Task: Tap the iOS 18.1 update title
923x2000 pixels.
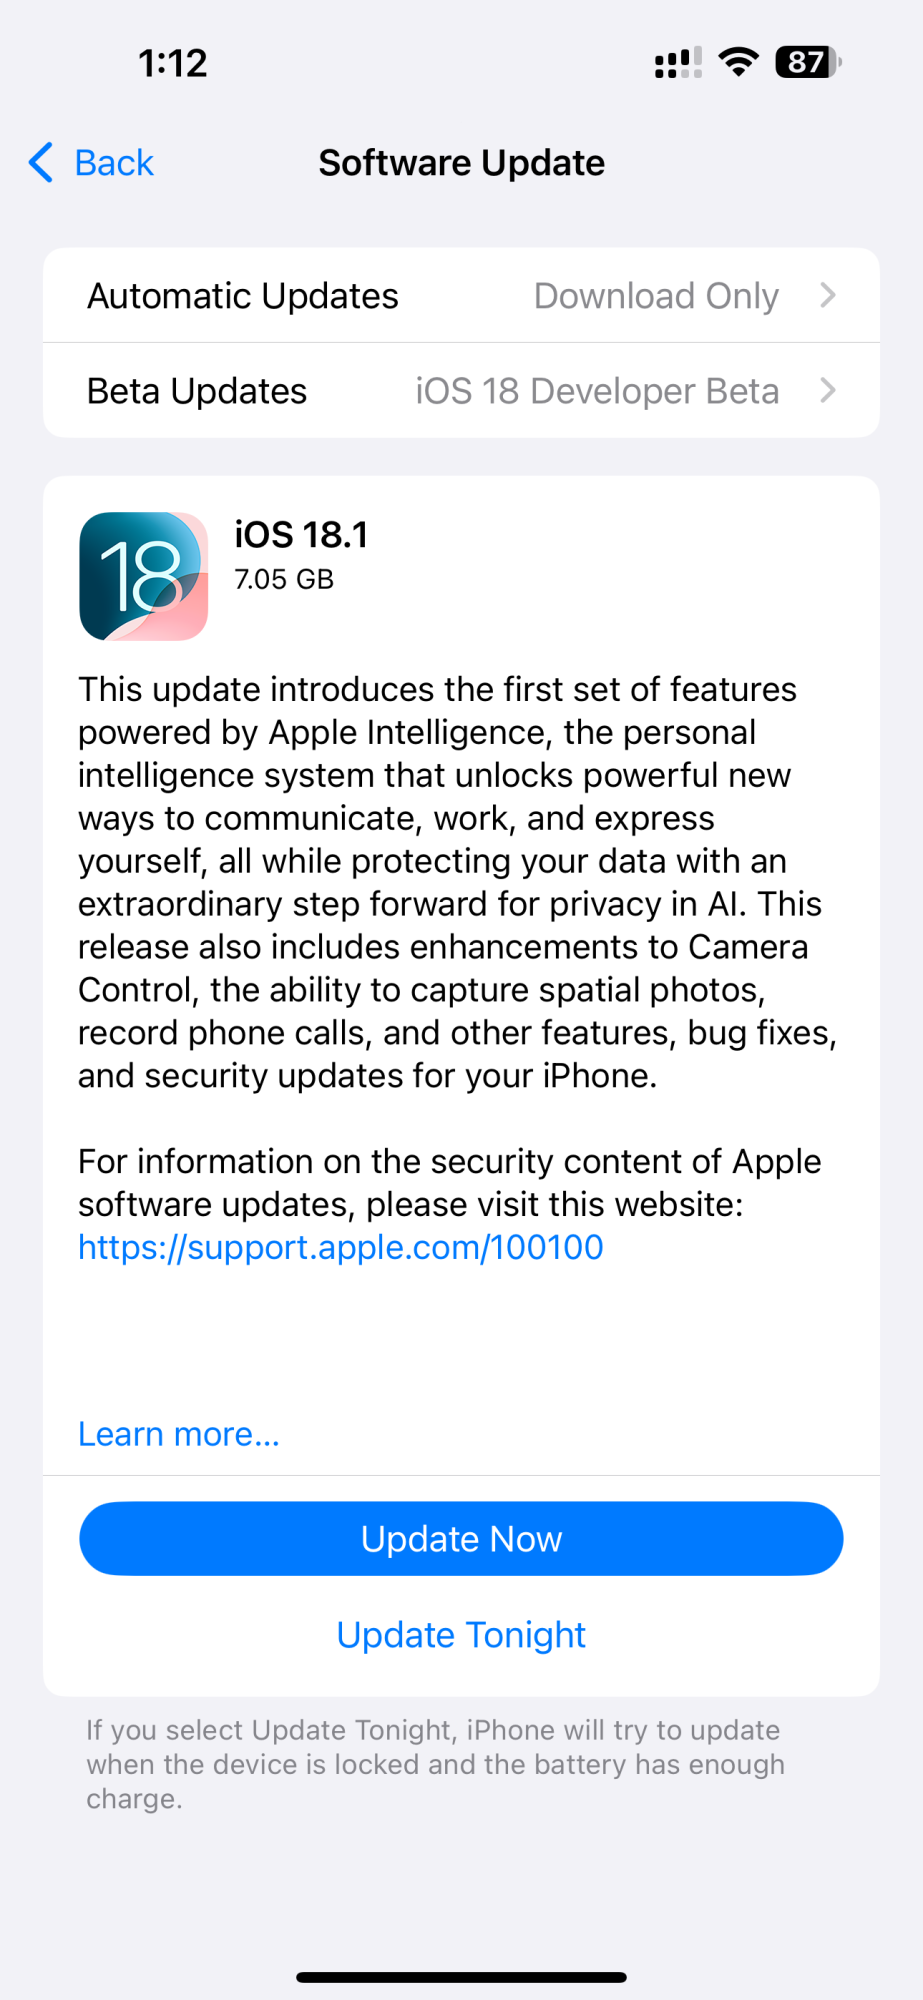Action: (x=301, y=535)
